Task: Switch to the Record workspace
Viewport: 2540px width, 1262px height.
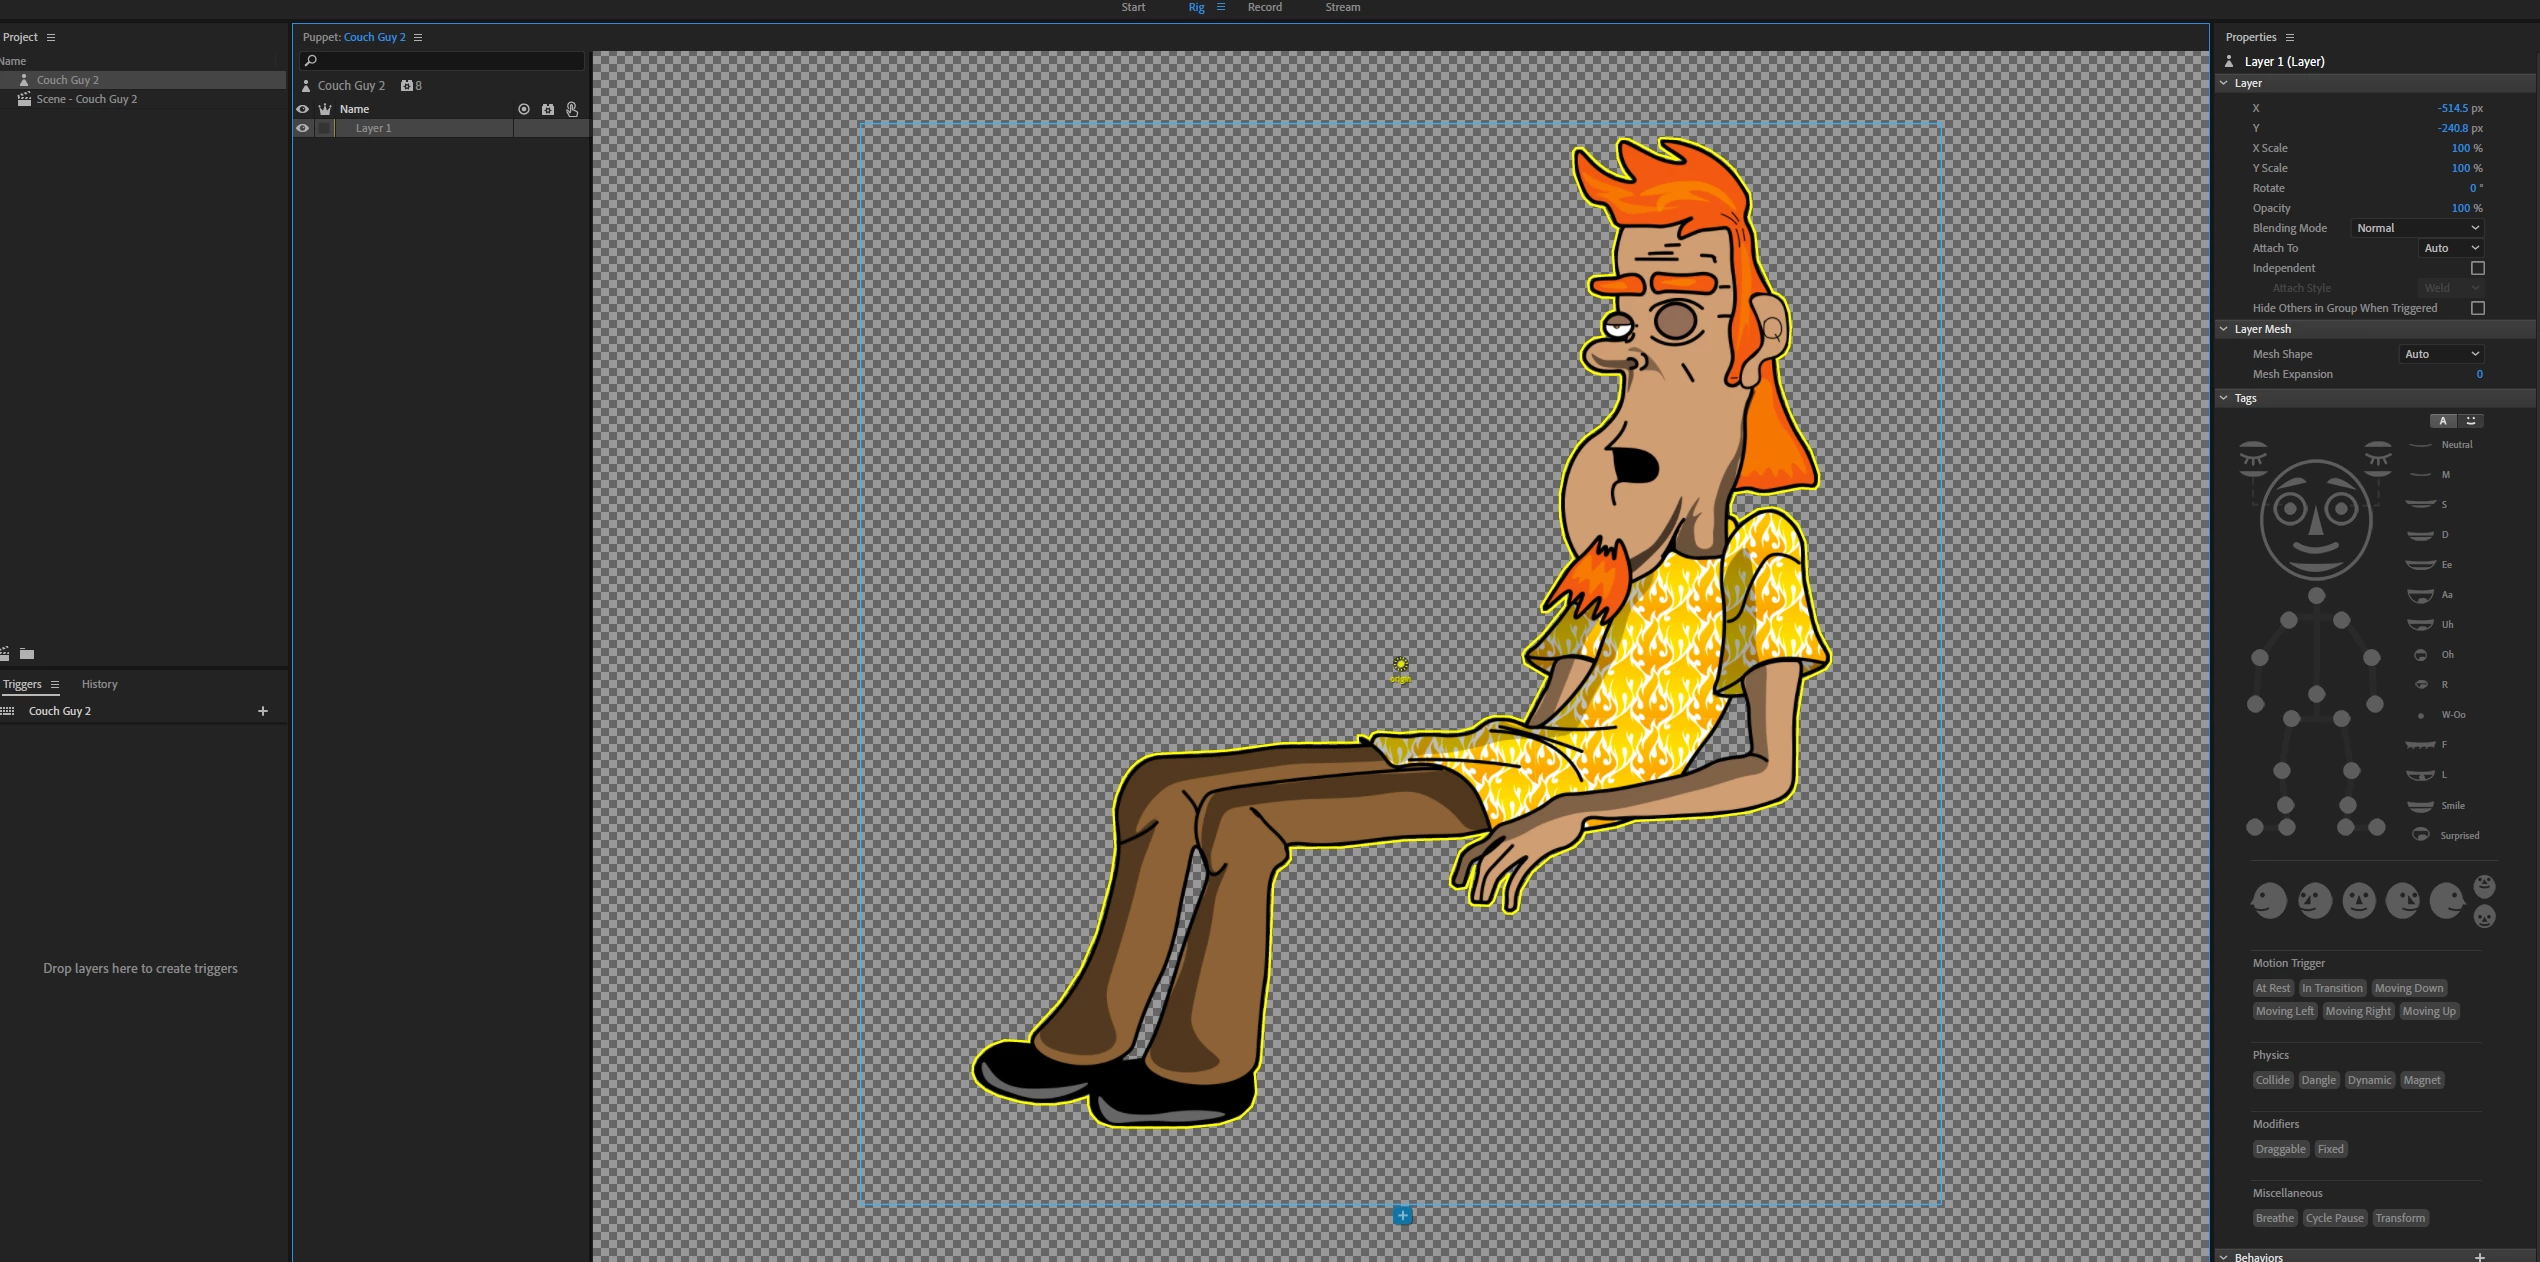Action: point(1264,7)
